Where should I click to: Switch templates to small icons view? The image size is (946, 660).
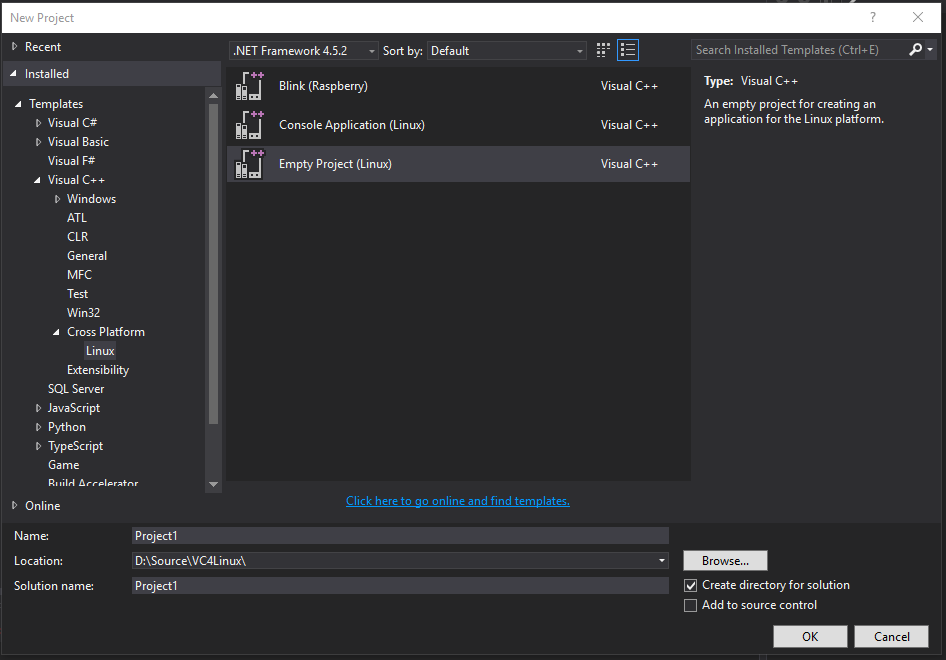pyautogui.click(x=602, y=49)
